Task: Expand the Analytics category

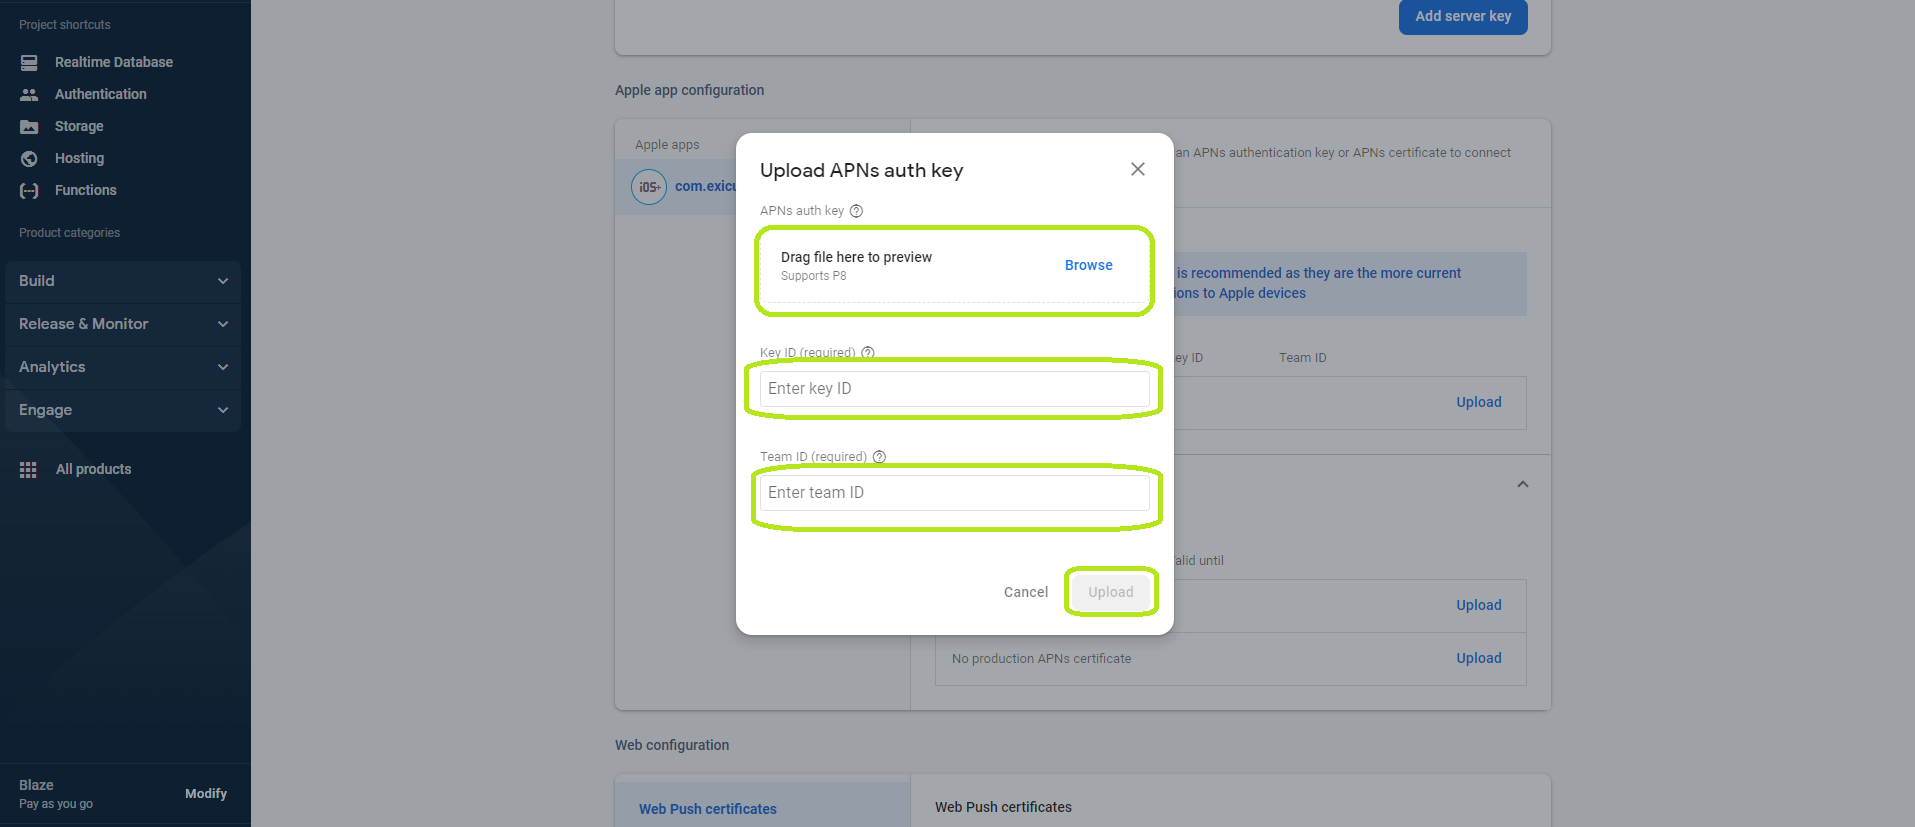Action: click(122, 367)
